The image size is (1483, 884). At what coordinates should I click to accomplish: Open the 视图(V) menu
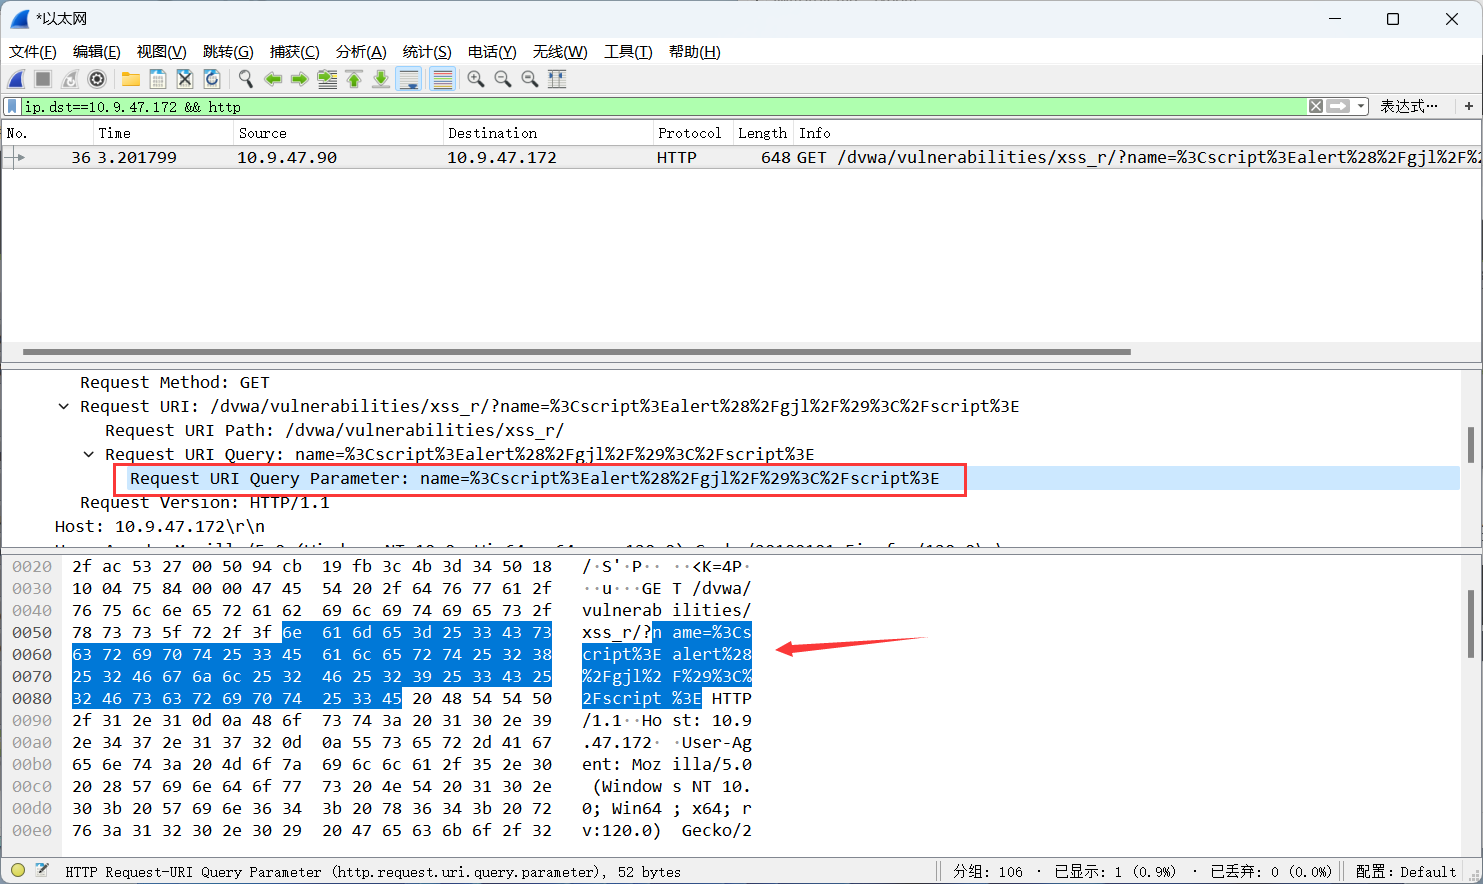[162, 52]
